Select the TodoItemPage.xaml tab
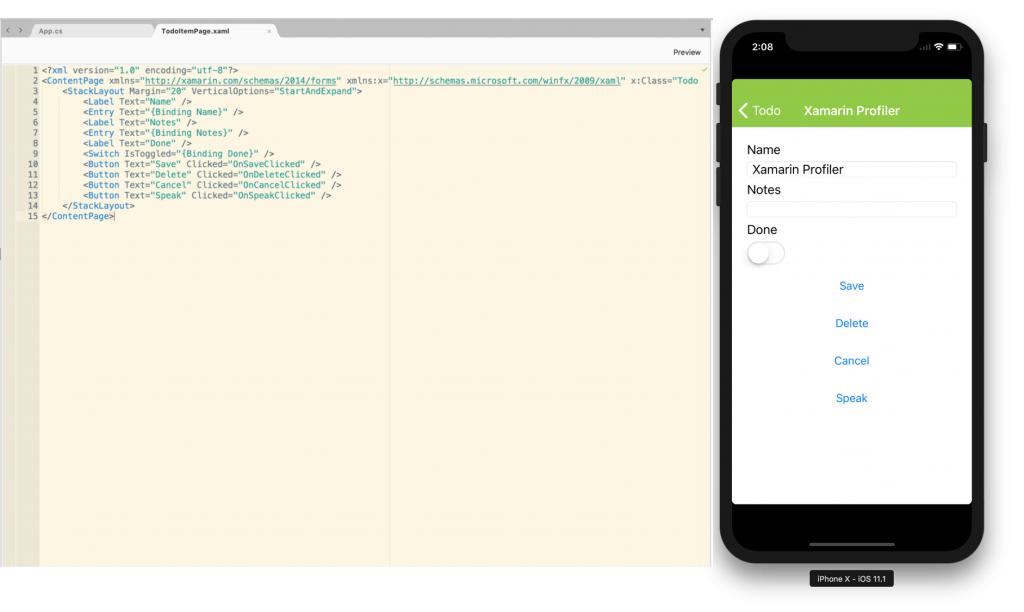The width and height of the screenshot is (1024, 612). [195, 31]
